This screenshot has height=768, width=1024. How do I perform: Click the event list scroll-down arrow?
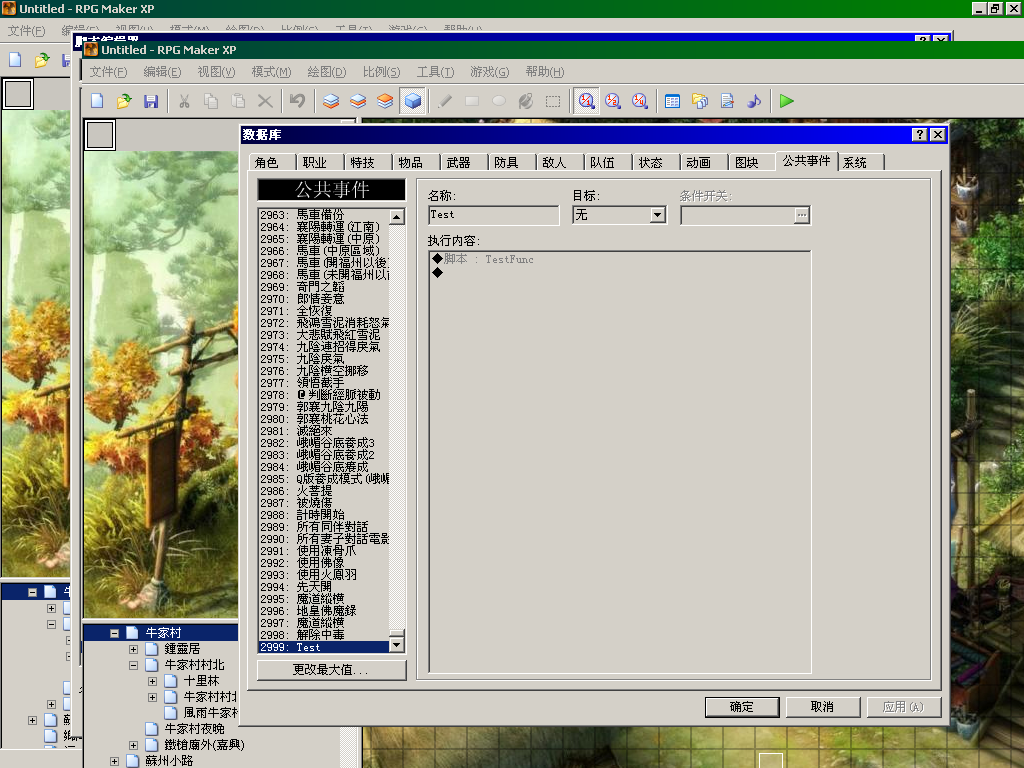pyautogui.click(x=396, y=645)
